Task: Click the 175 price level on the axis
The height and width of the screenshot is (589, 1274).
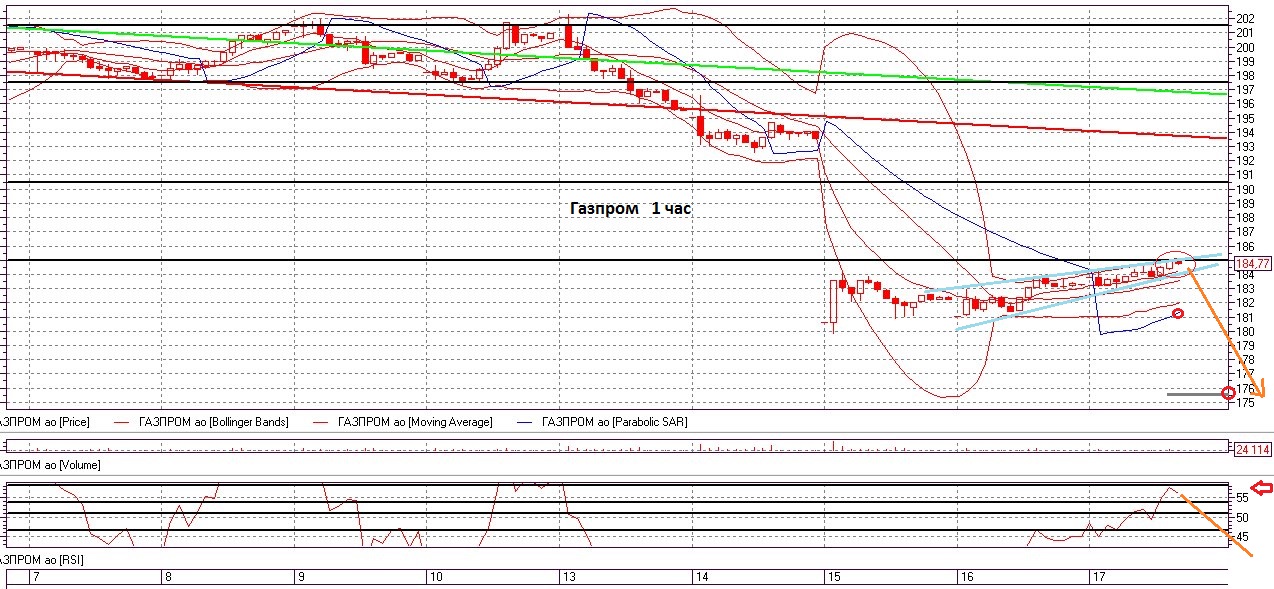Action: click(1246, 402)
